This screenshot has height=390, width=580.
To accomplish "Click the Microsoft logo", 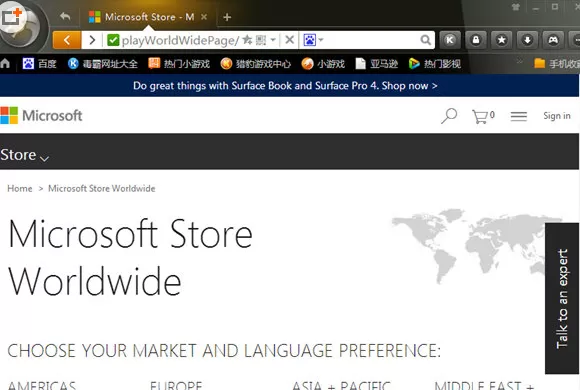I will coord(41,115).
